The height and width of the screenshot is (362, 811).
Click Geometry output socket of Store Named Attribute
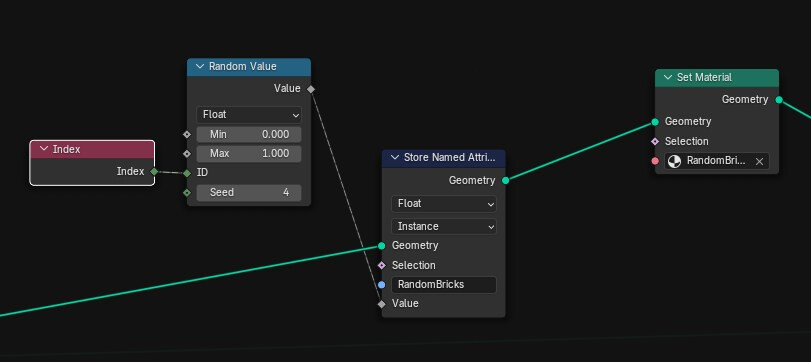(506, 180)
